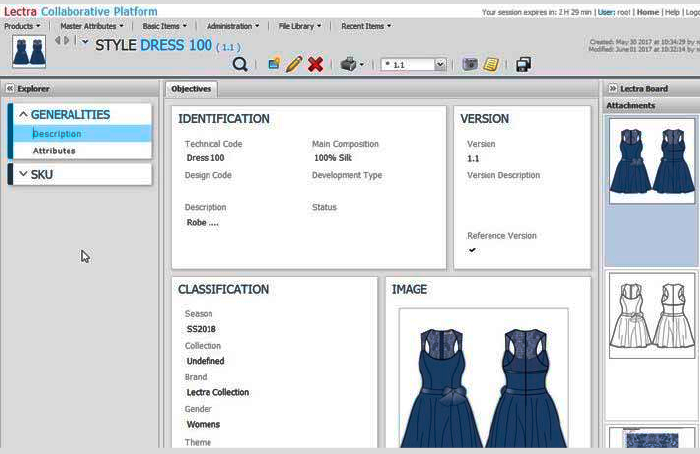Toggle the Reference Version checkmark
700x454 pixels.
click(472, 250)
